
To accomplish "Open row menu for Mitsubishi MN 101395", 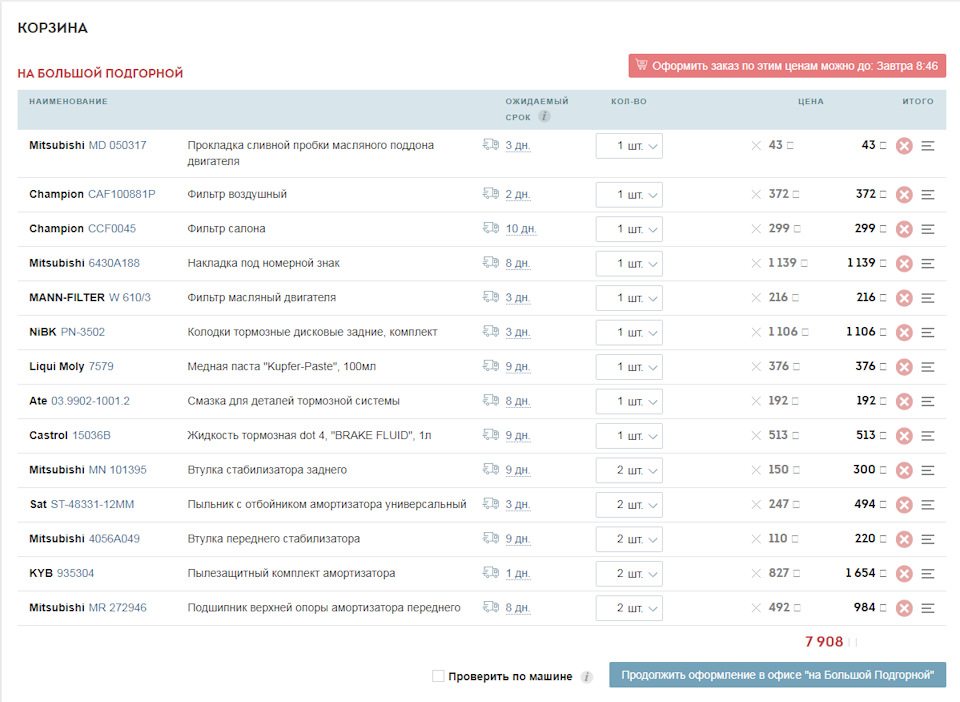I will tap(928, 470).
